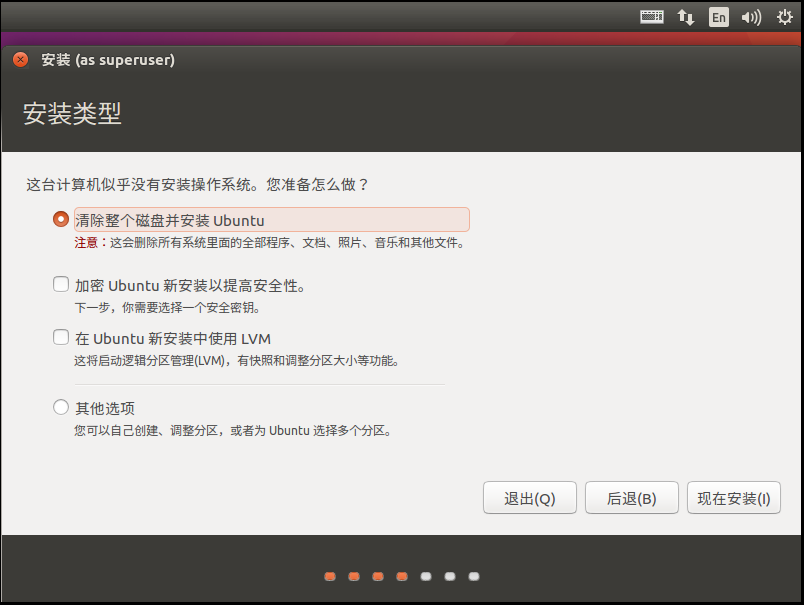
Task: Click the keyboard indicator icon in top panel
Action: coord(651,16)
